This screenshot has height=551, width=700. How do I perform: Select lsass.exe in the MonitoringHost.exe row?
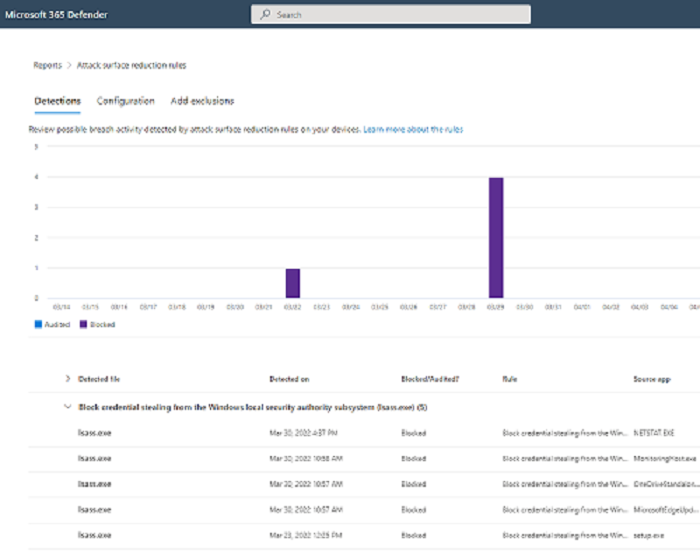(95, 459)
